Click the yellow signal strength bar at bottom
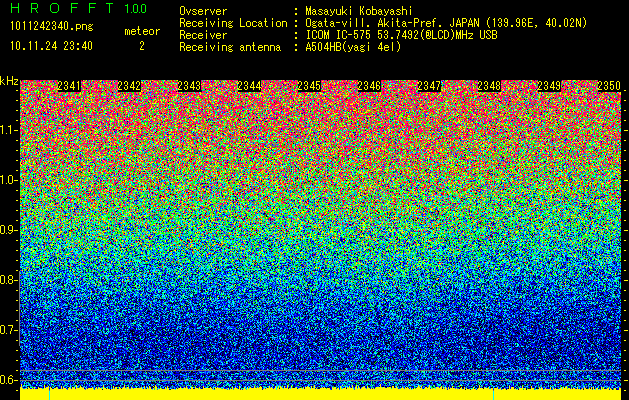The height and width of the screenshot is (400, 629). [x=321, y=394]
